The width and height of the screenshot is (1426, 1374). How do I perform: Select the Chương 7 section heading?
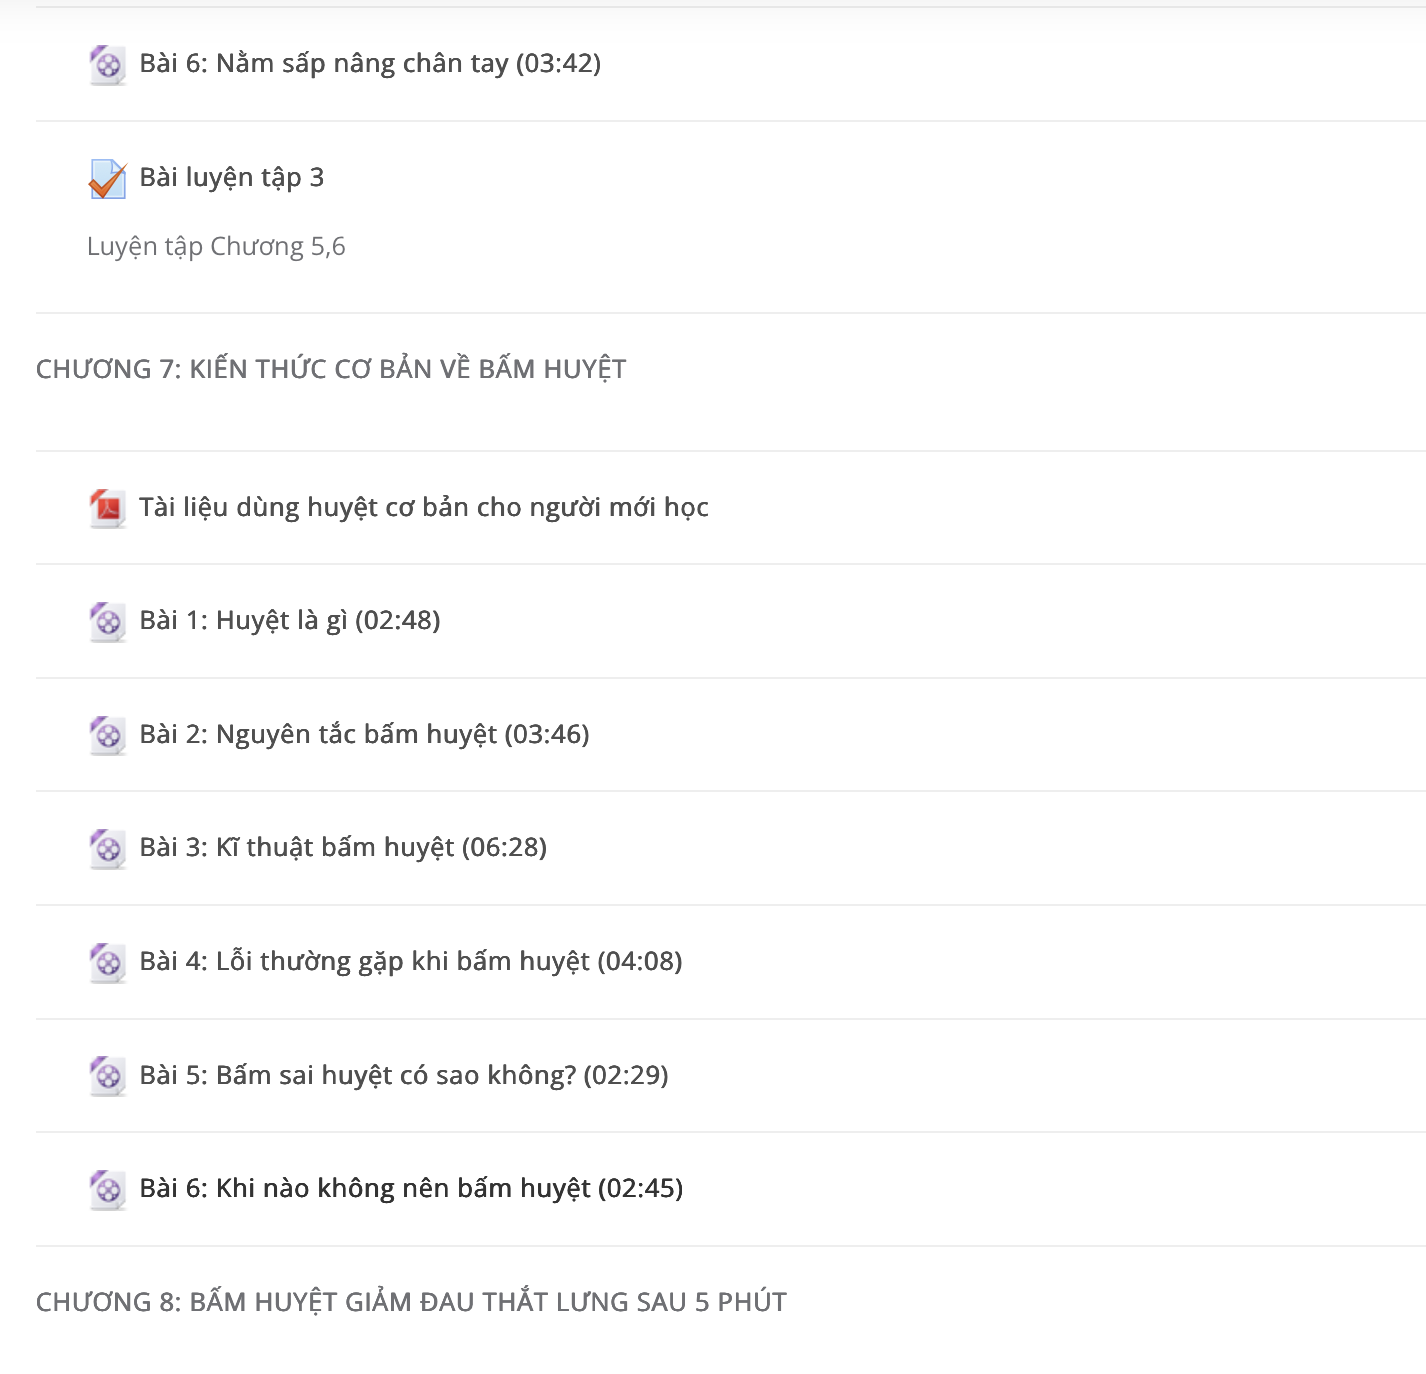click(331, 369)
